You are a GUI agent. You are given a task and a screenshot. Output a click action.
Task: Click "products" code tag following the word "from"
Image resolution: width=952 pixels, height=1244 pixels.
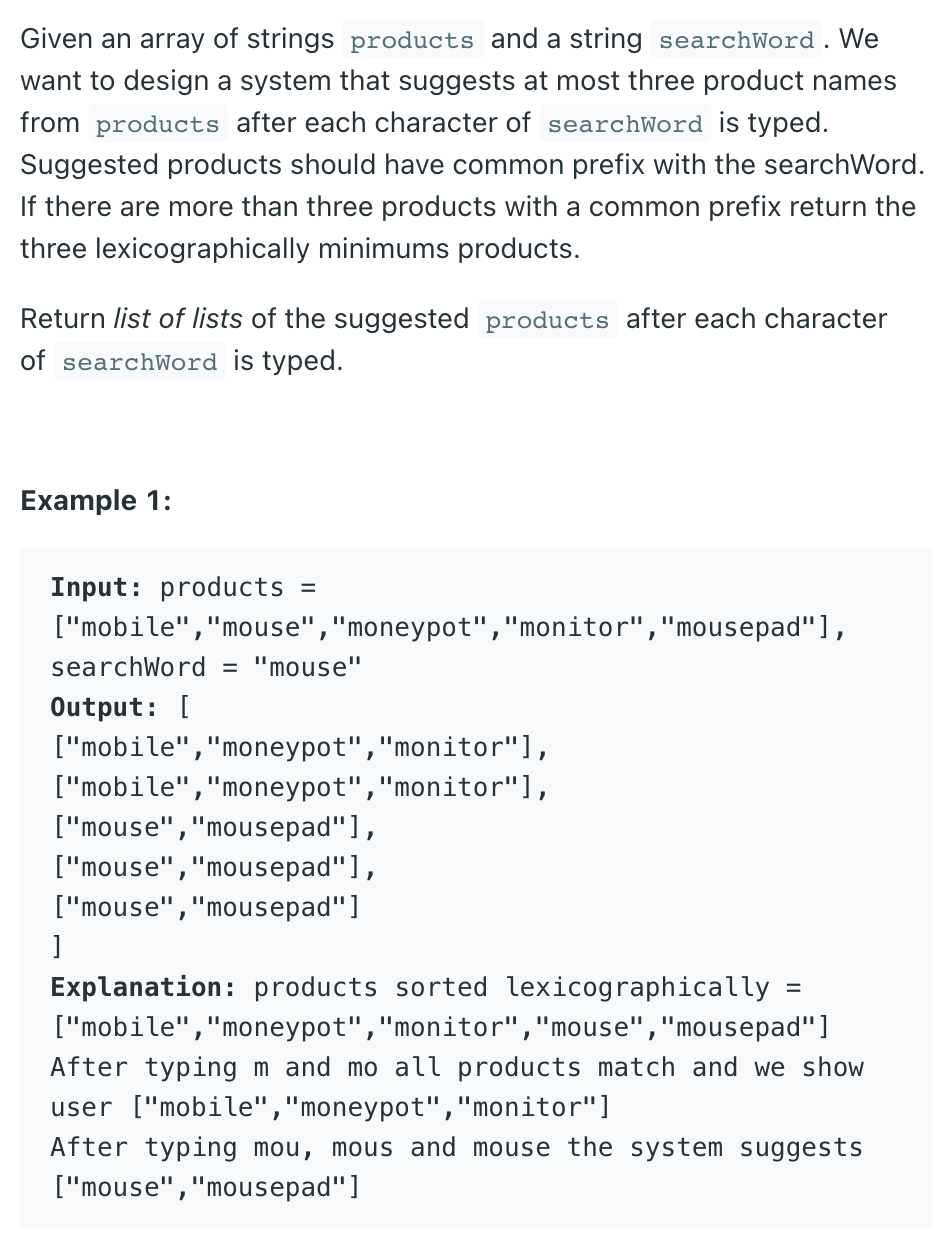[157, 124]
